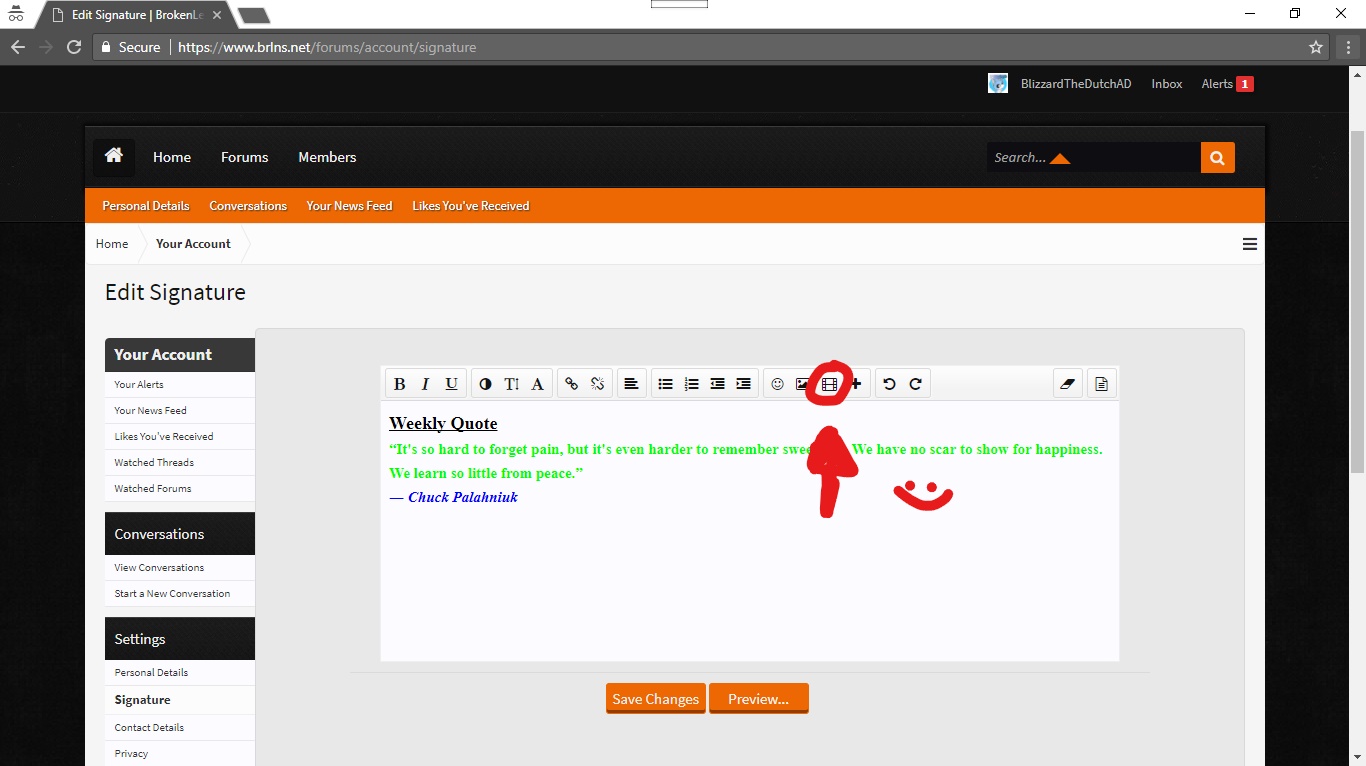Open the Chrome three-dot menu

(1346, 47)
